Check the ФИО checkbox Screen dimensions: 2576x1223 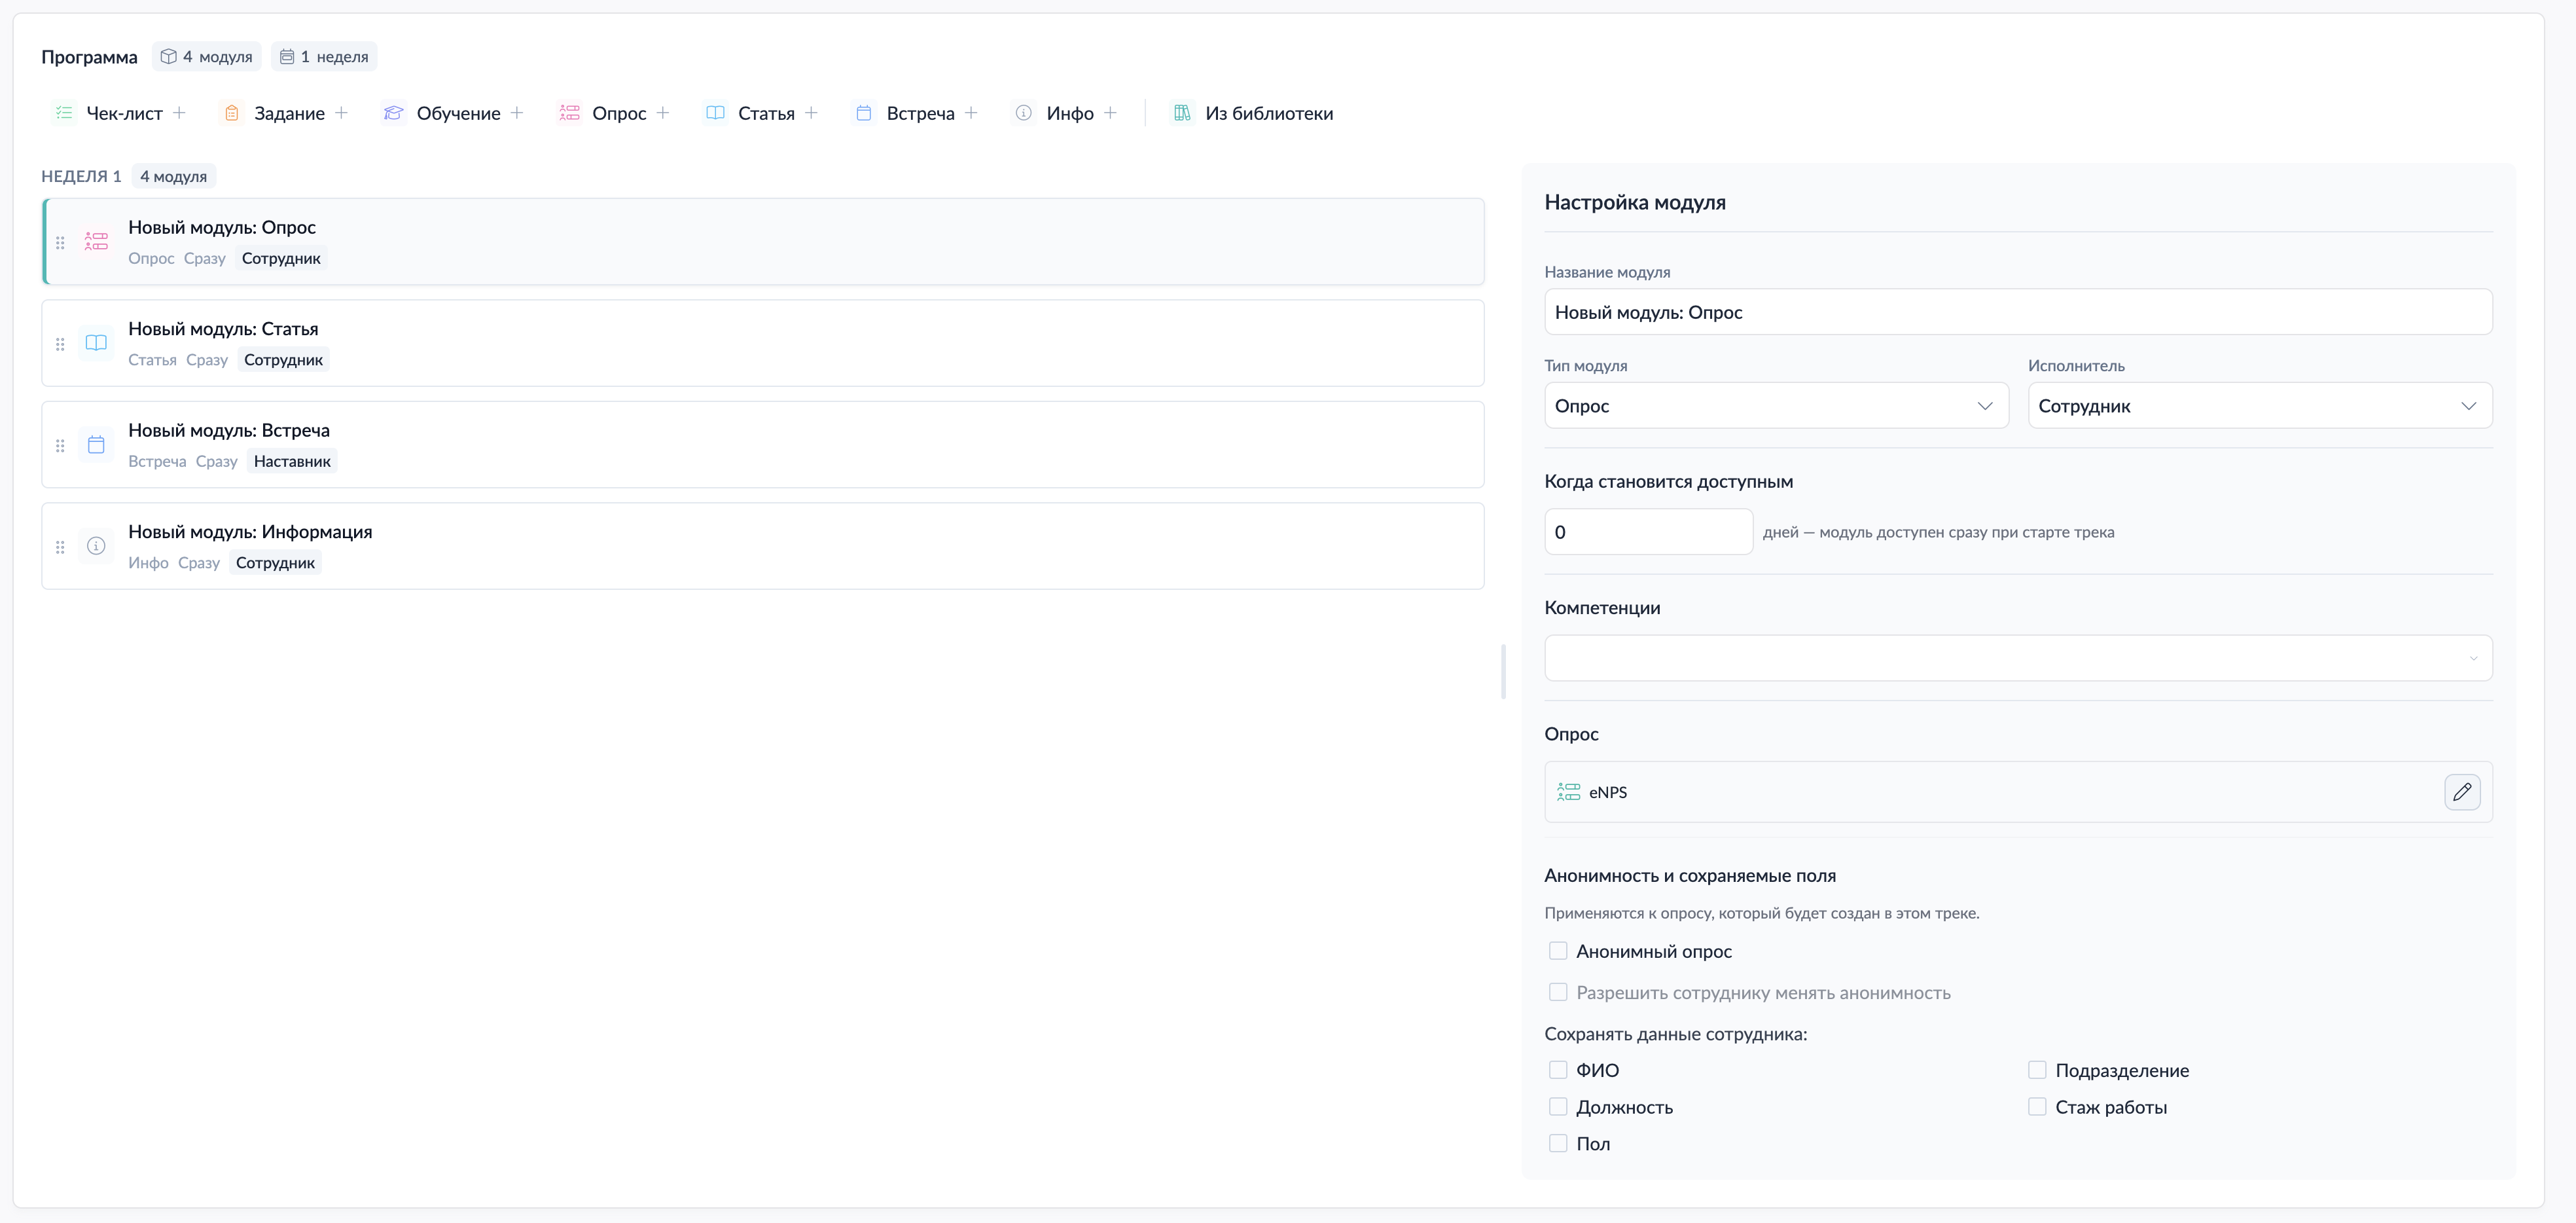pyautogui.click(x=1558, y=1070)
